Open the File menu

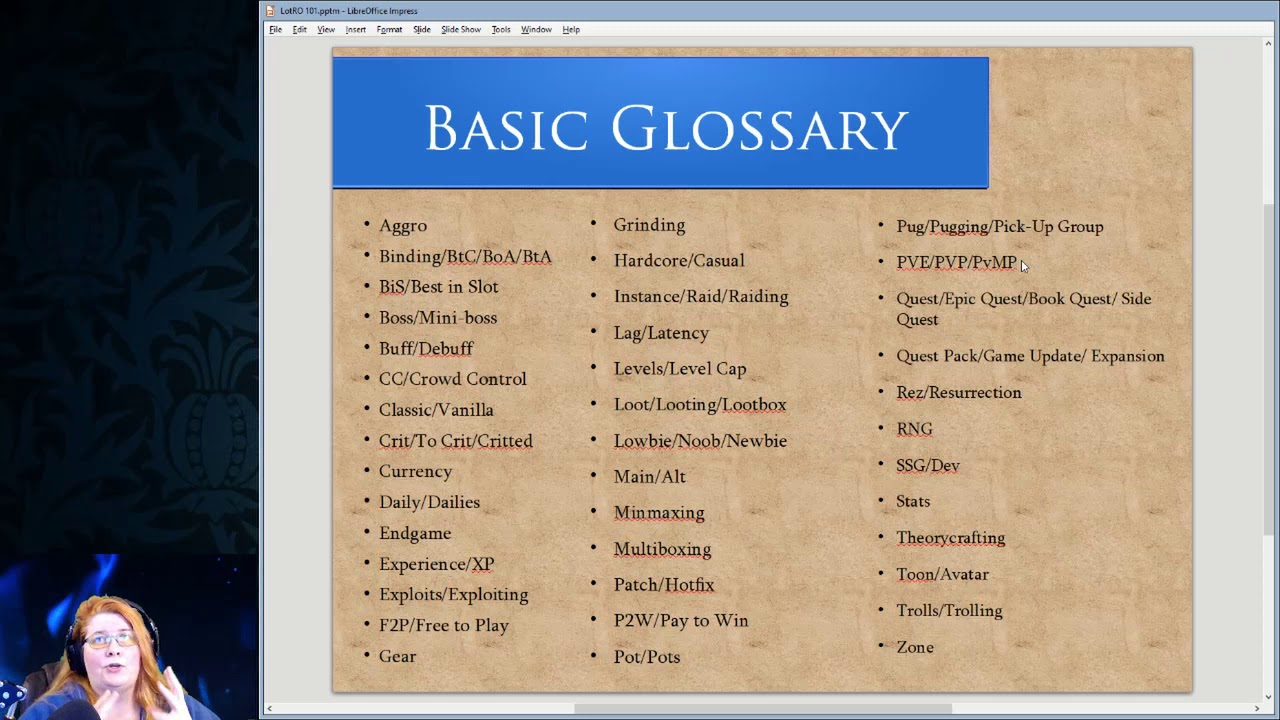tap(275, 30)
